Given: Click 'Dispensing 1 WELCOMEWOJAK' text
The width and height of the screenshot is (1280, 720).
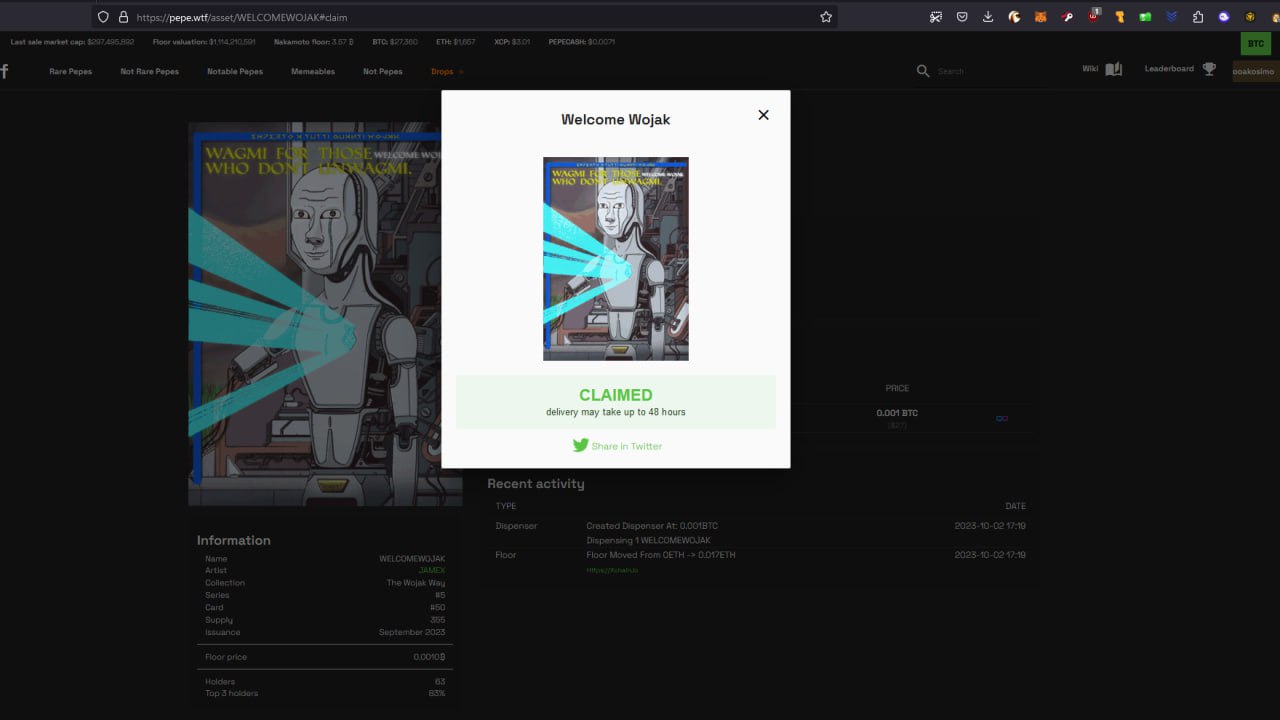Looking at the screenshot, I should pos(649,540).
